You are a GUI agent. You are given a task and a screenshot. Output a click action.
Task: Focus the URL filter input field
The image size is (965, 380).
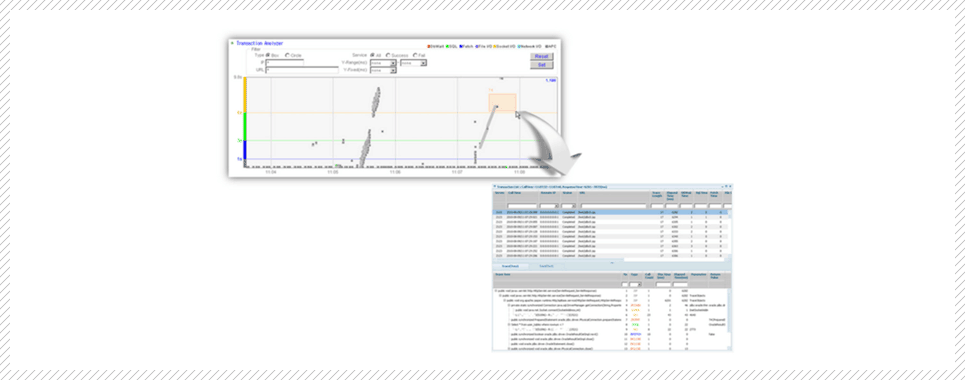302,70
